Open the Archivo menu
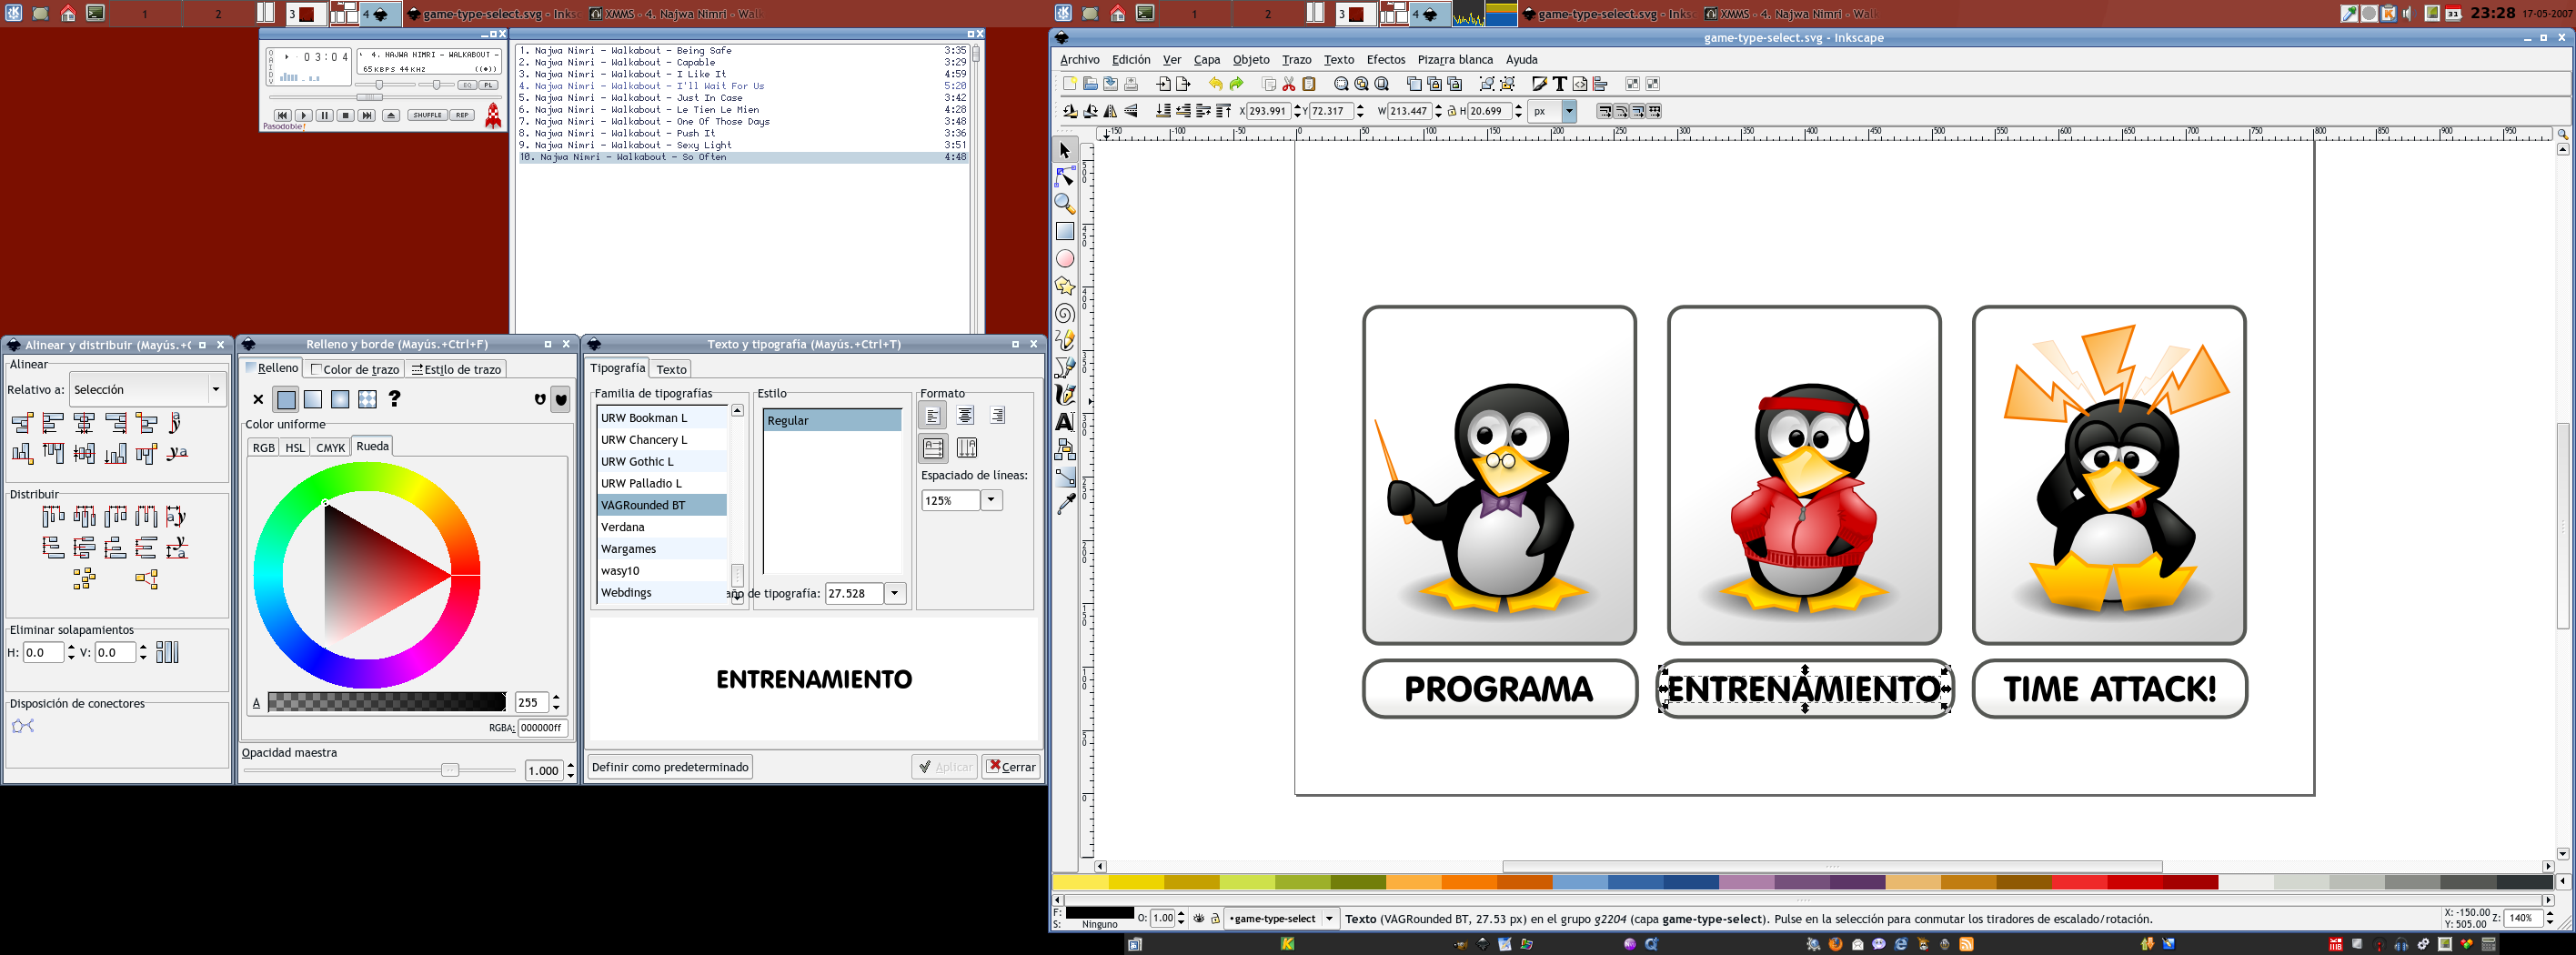 [x=1079, y=60]
